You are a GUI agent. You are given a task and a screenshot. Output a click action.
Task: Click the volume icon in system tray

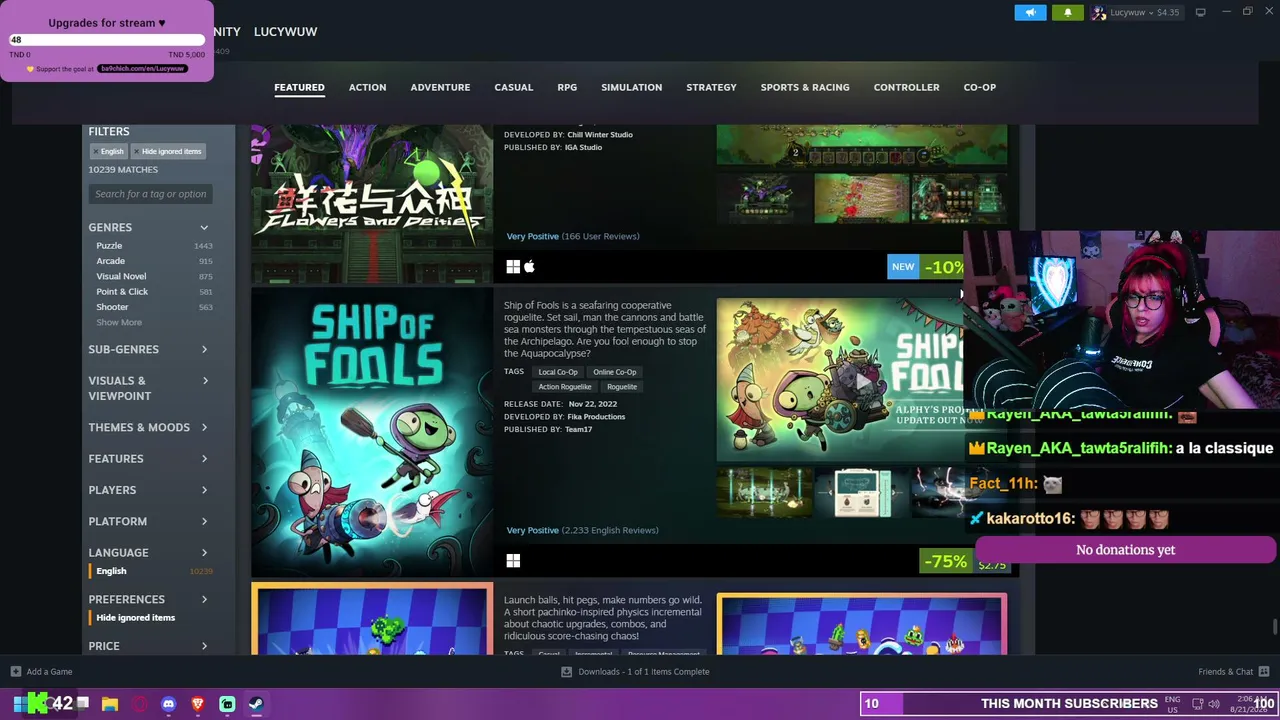tap(1214, 704)
